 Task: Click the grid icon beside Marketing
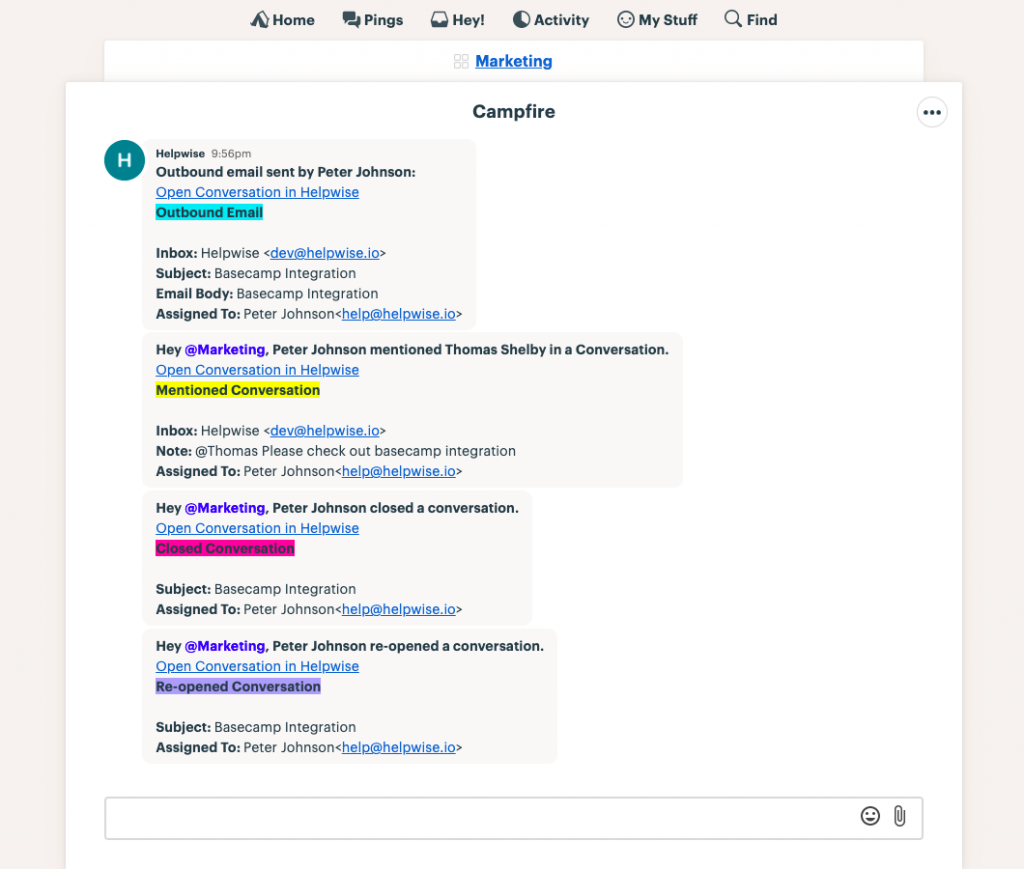(461, 62)
